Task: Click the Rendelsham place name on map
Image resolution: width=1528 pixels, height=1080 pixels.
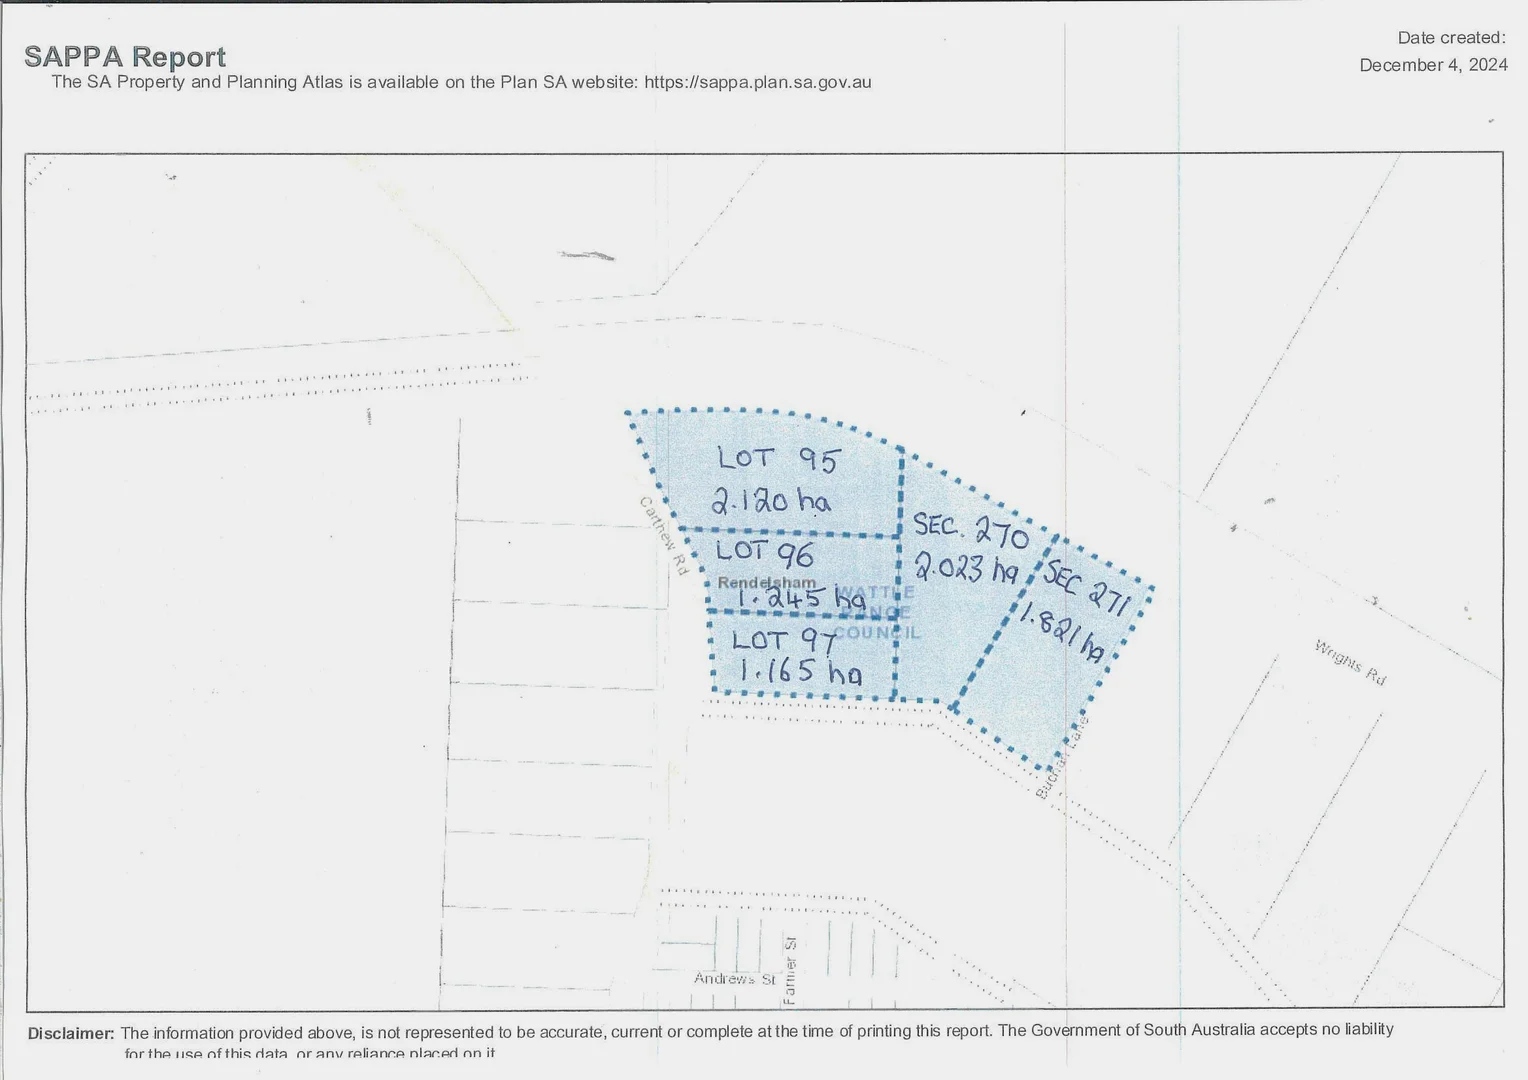Action: tap(766, 582)
